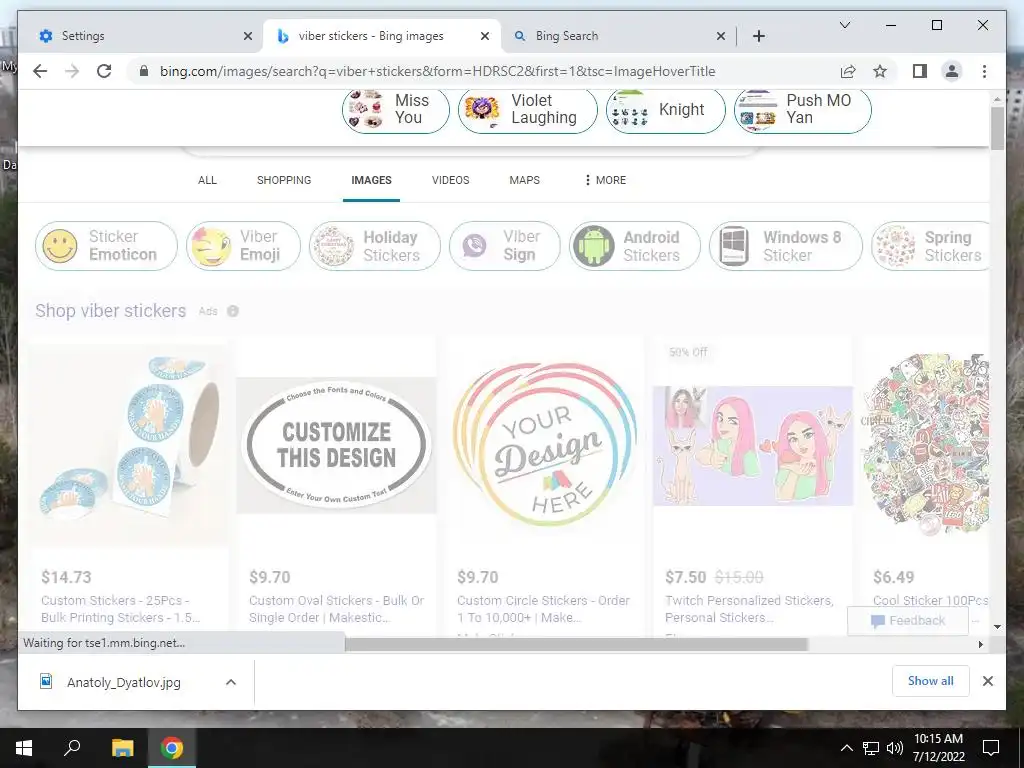This screenshot has height=768, width=1024.
Task: Click the vertical scrollbar down arrow
Action: (x=997, y=627)
